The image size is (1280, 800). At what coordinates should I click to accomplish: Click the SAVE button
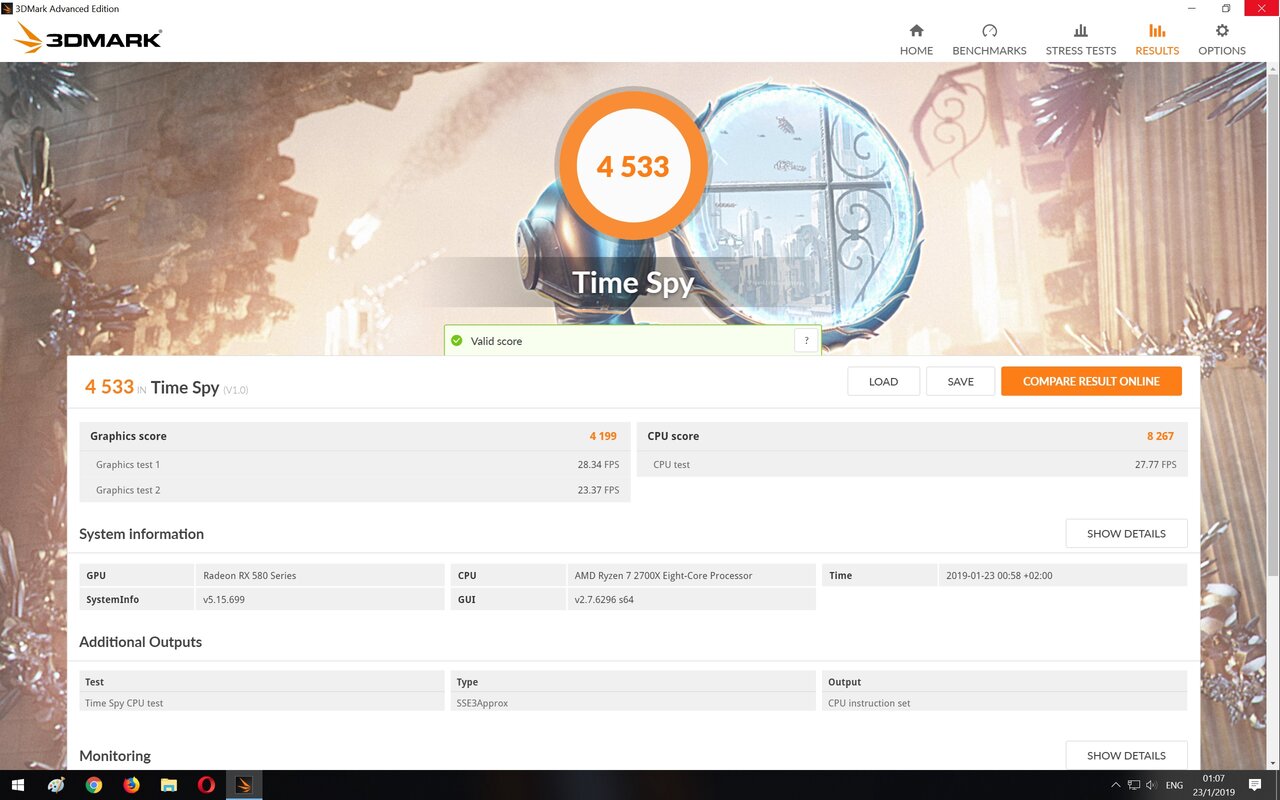click(960, 381)
